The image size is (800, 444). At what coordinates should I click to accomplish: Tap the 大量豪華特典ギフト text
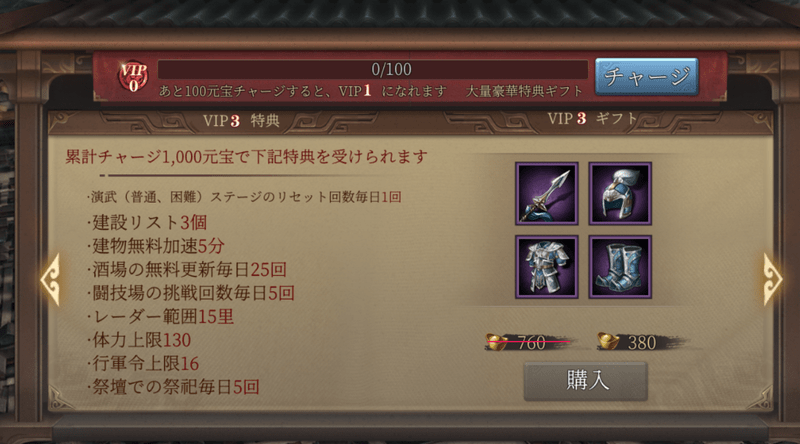coord(524,91)
